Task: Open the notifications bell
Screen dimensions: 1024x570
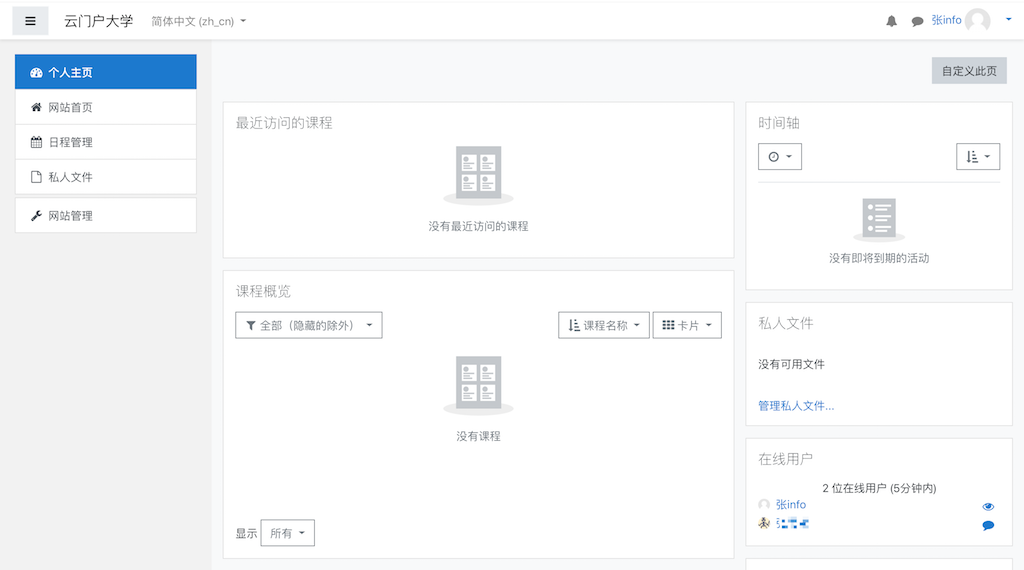Action: 891,21
